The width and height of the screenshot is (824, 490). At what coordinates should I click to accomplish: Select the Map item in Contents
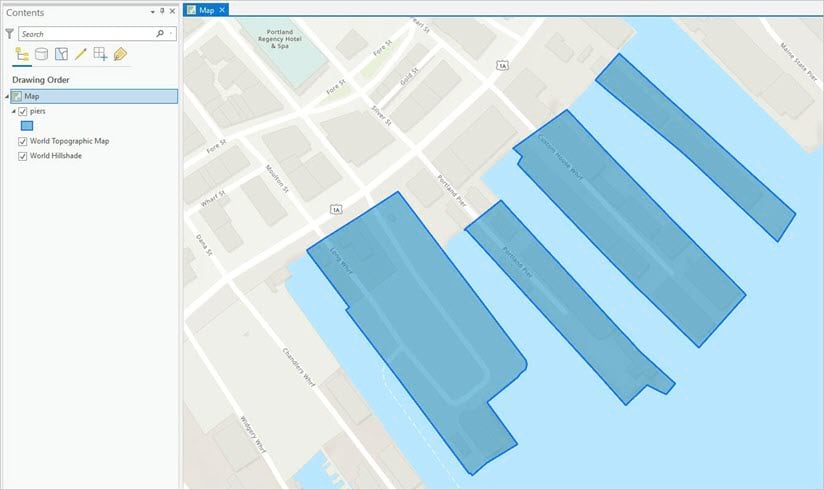click(x=94, y=96)
